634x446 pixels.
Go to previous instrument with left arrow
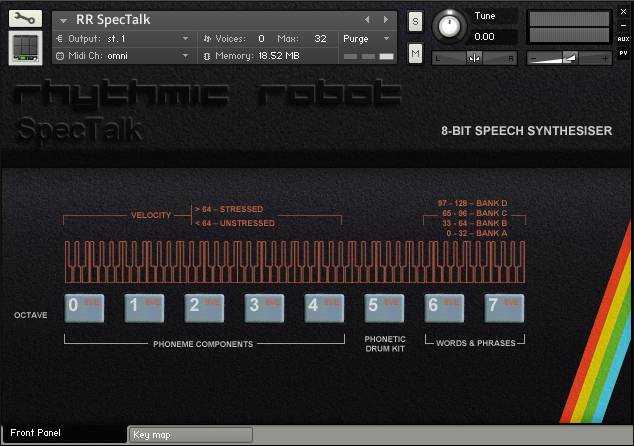point(366,19)
